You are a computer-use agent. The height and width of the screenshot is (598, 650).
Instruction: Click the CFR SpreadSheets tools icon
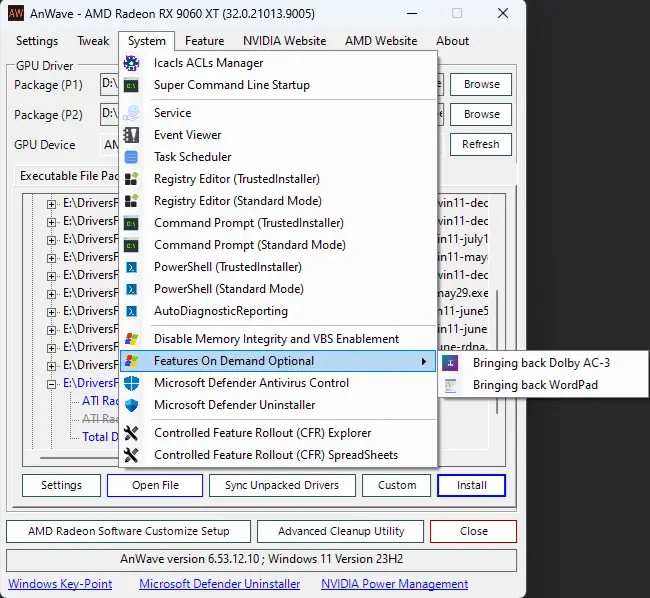[x=131, y=455]
